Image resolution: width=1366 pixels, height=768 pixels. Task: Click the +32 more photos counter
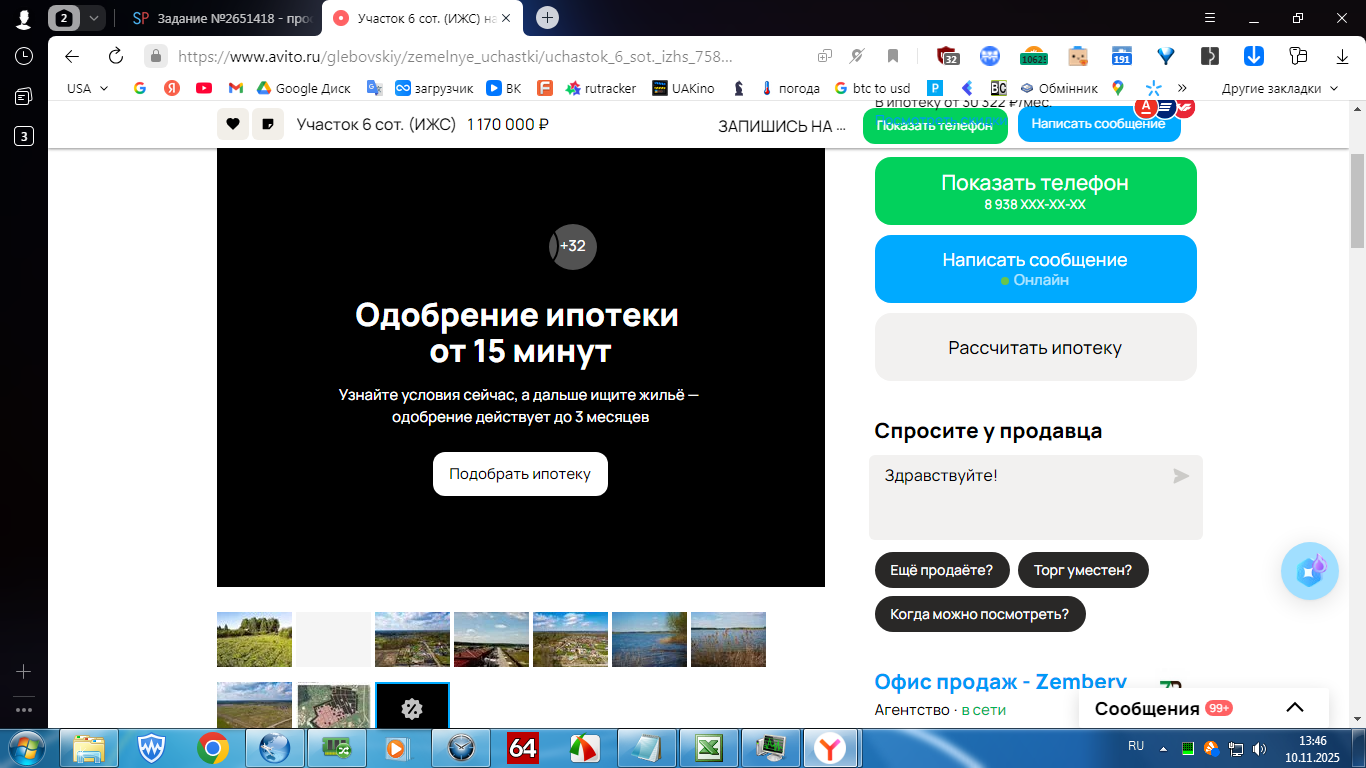(x=573, y=246)
